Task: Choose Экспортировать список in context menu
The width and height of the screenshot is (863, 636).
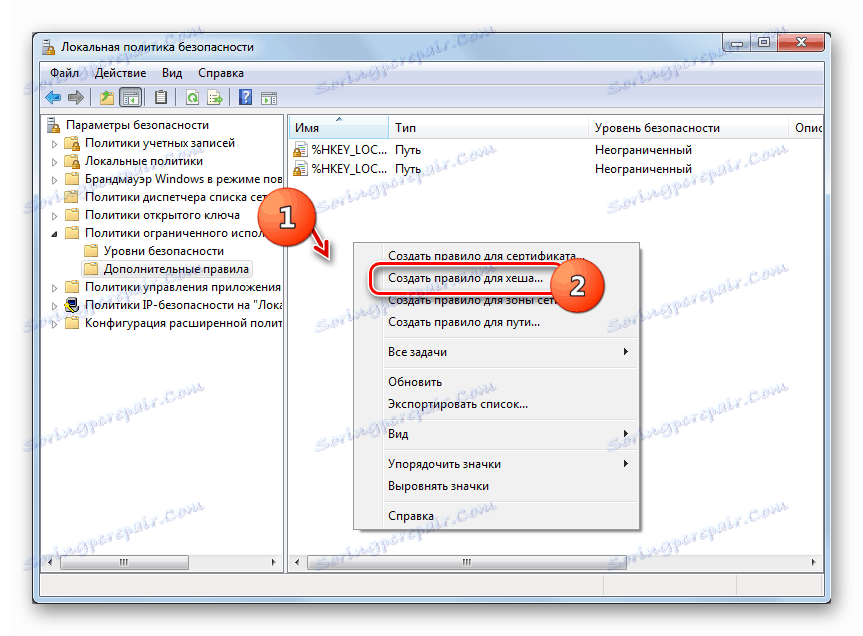Action: coord(496,404)
